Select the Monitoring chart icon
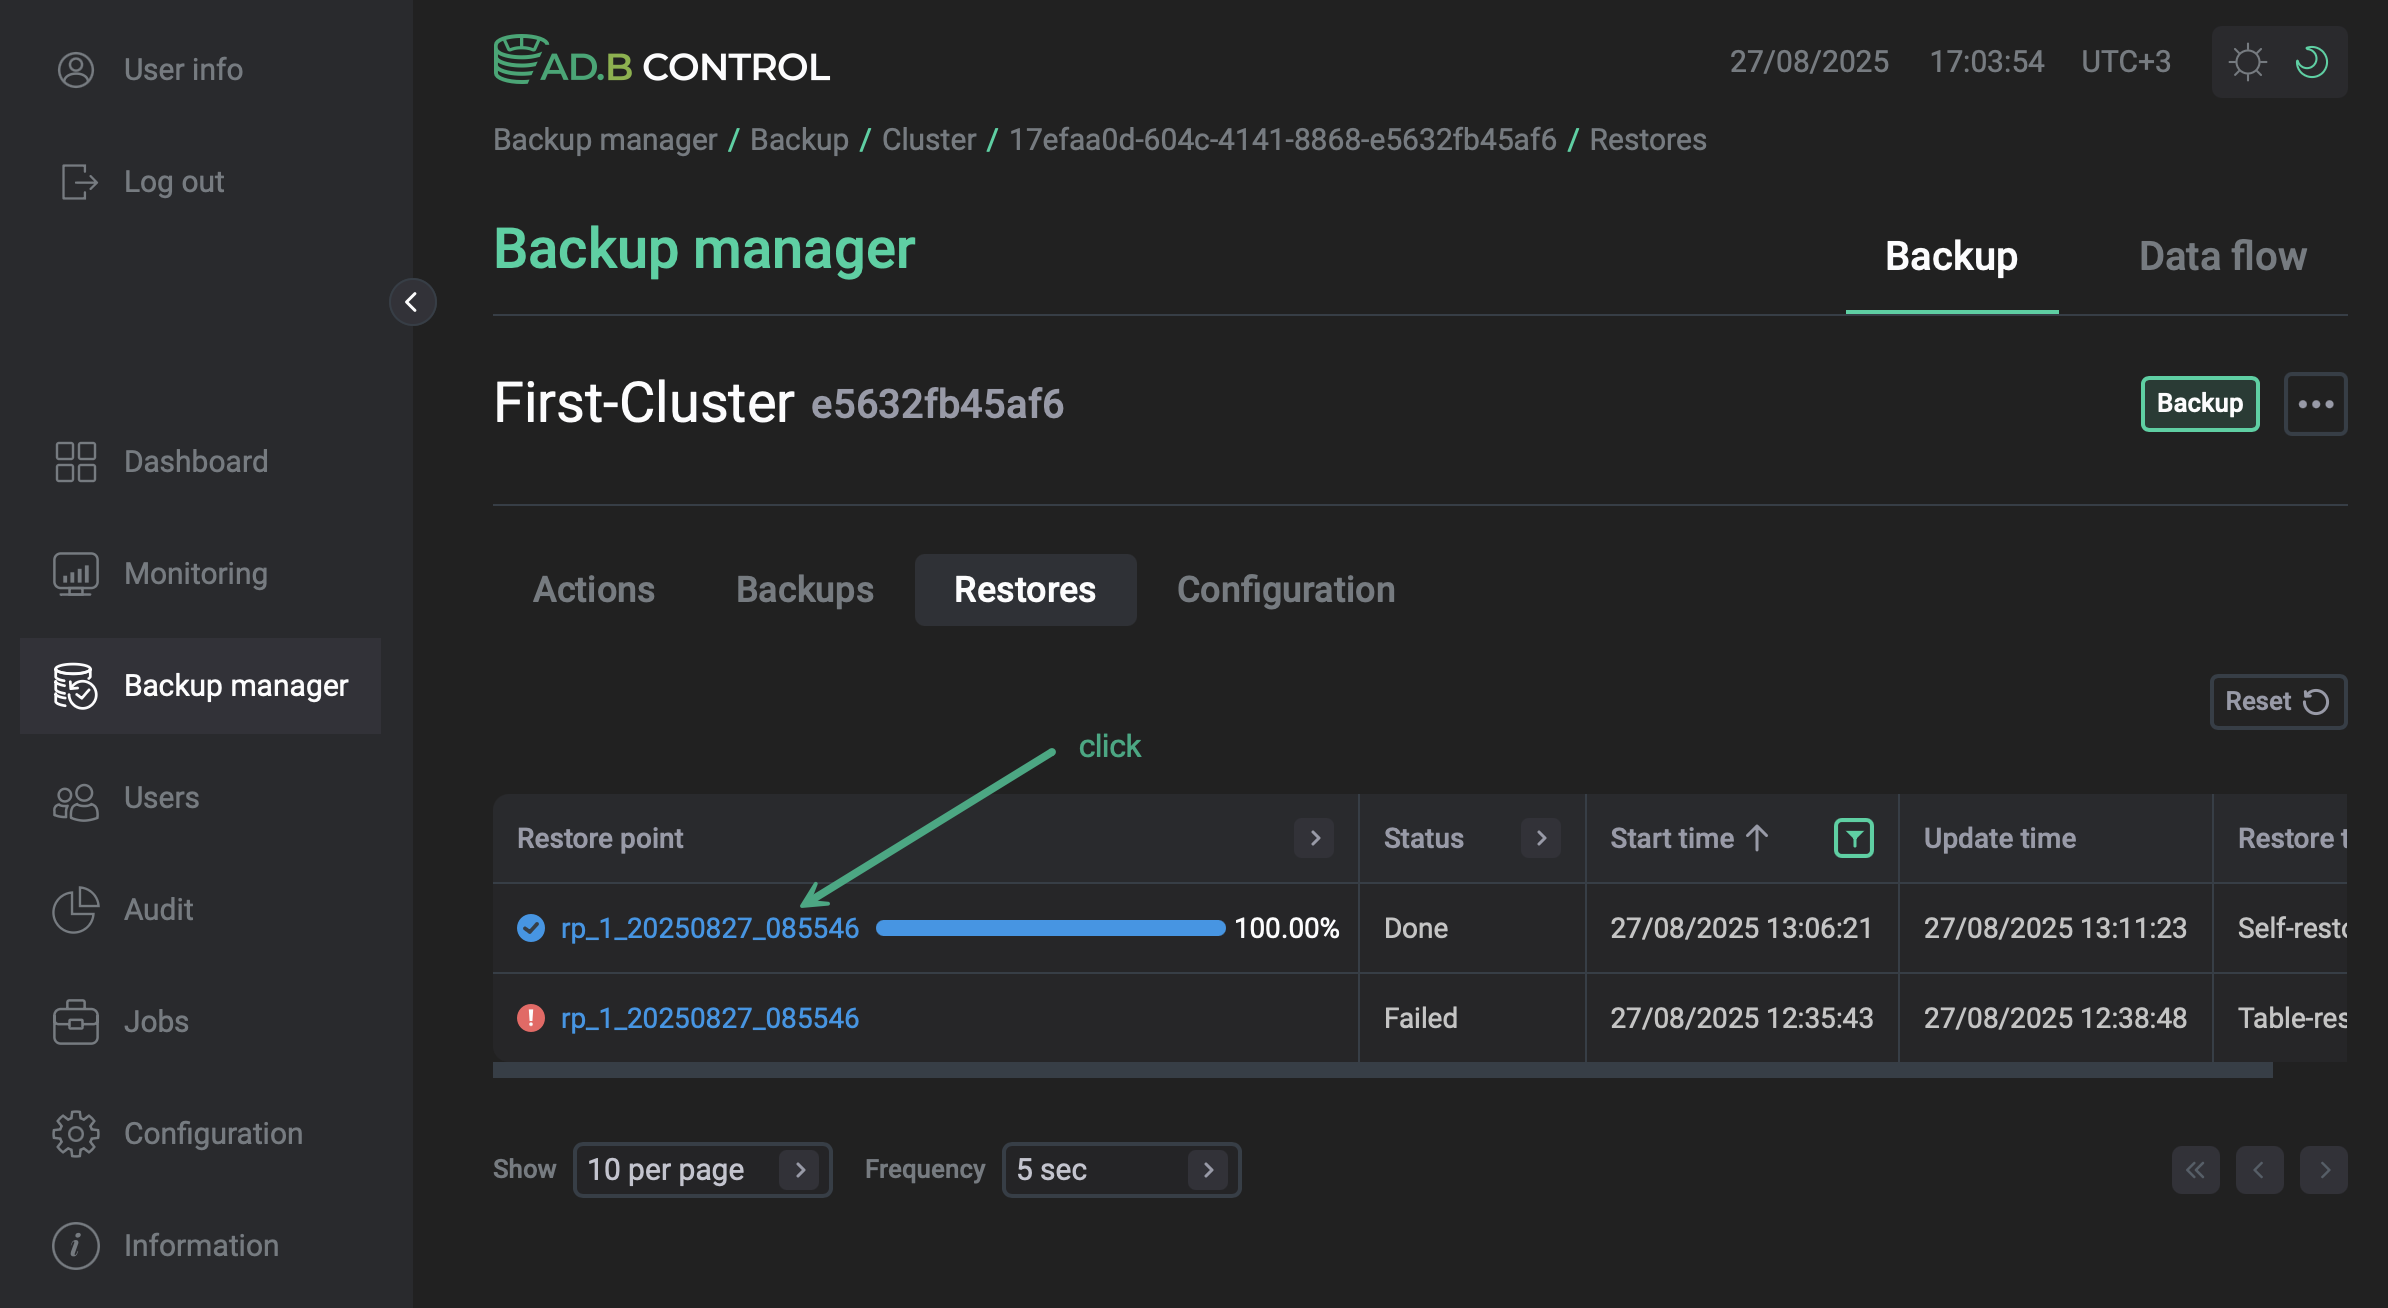The width and height of the screenshot is (2388, 1308). [x=75, y=573]
